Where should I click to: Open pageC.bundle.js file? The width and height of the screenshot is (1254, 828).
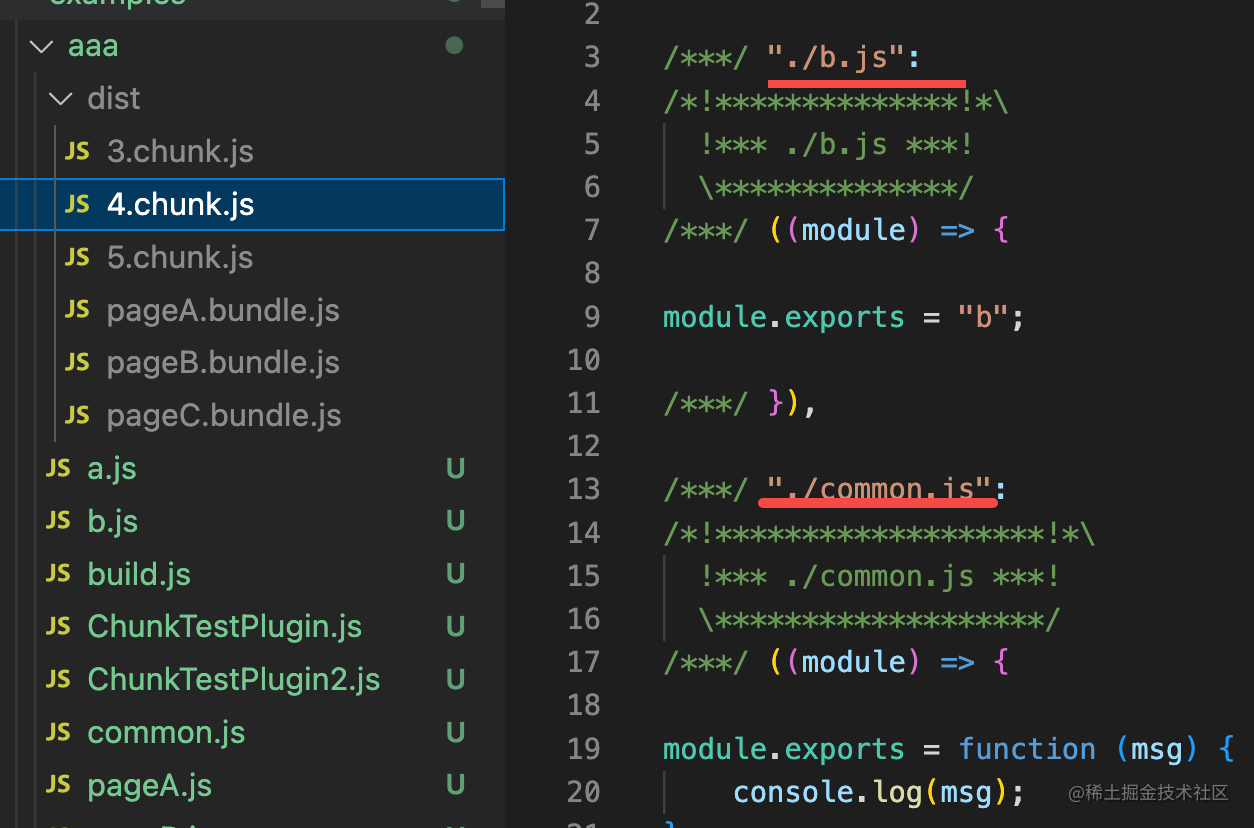click(x=224, y=415)
